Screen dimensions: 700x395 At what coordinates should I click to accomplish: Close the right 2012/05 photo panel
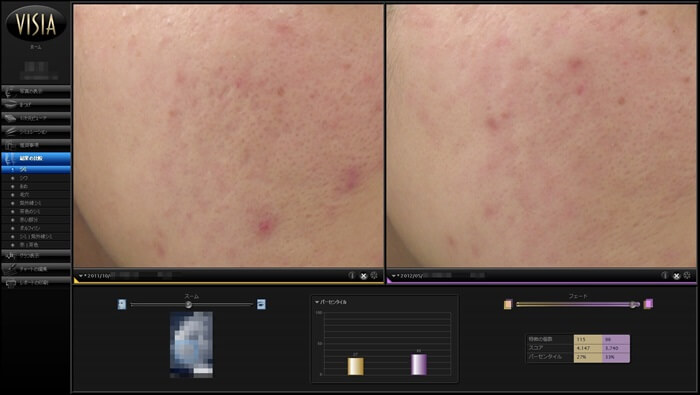(676, 276)
